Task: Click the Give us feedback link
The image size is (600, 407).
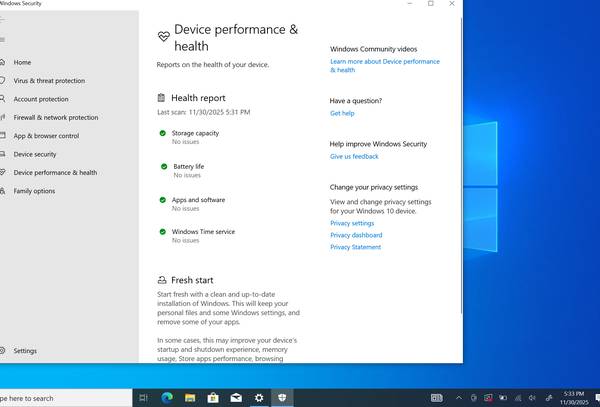Action: tap(354, 156)
